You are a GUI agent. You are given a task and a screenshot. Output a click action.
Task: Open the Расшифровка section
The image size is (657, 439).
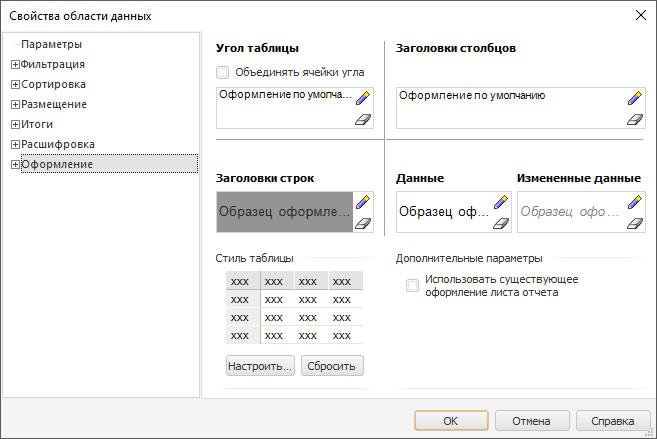58,144
